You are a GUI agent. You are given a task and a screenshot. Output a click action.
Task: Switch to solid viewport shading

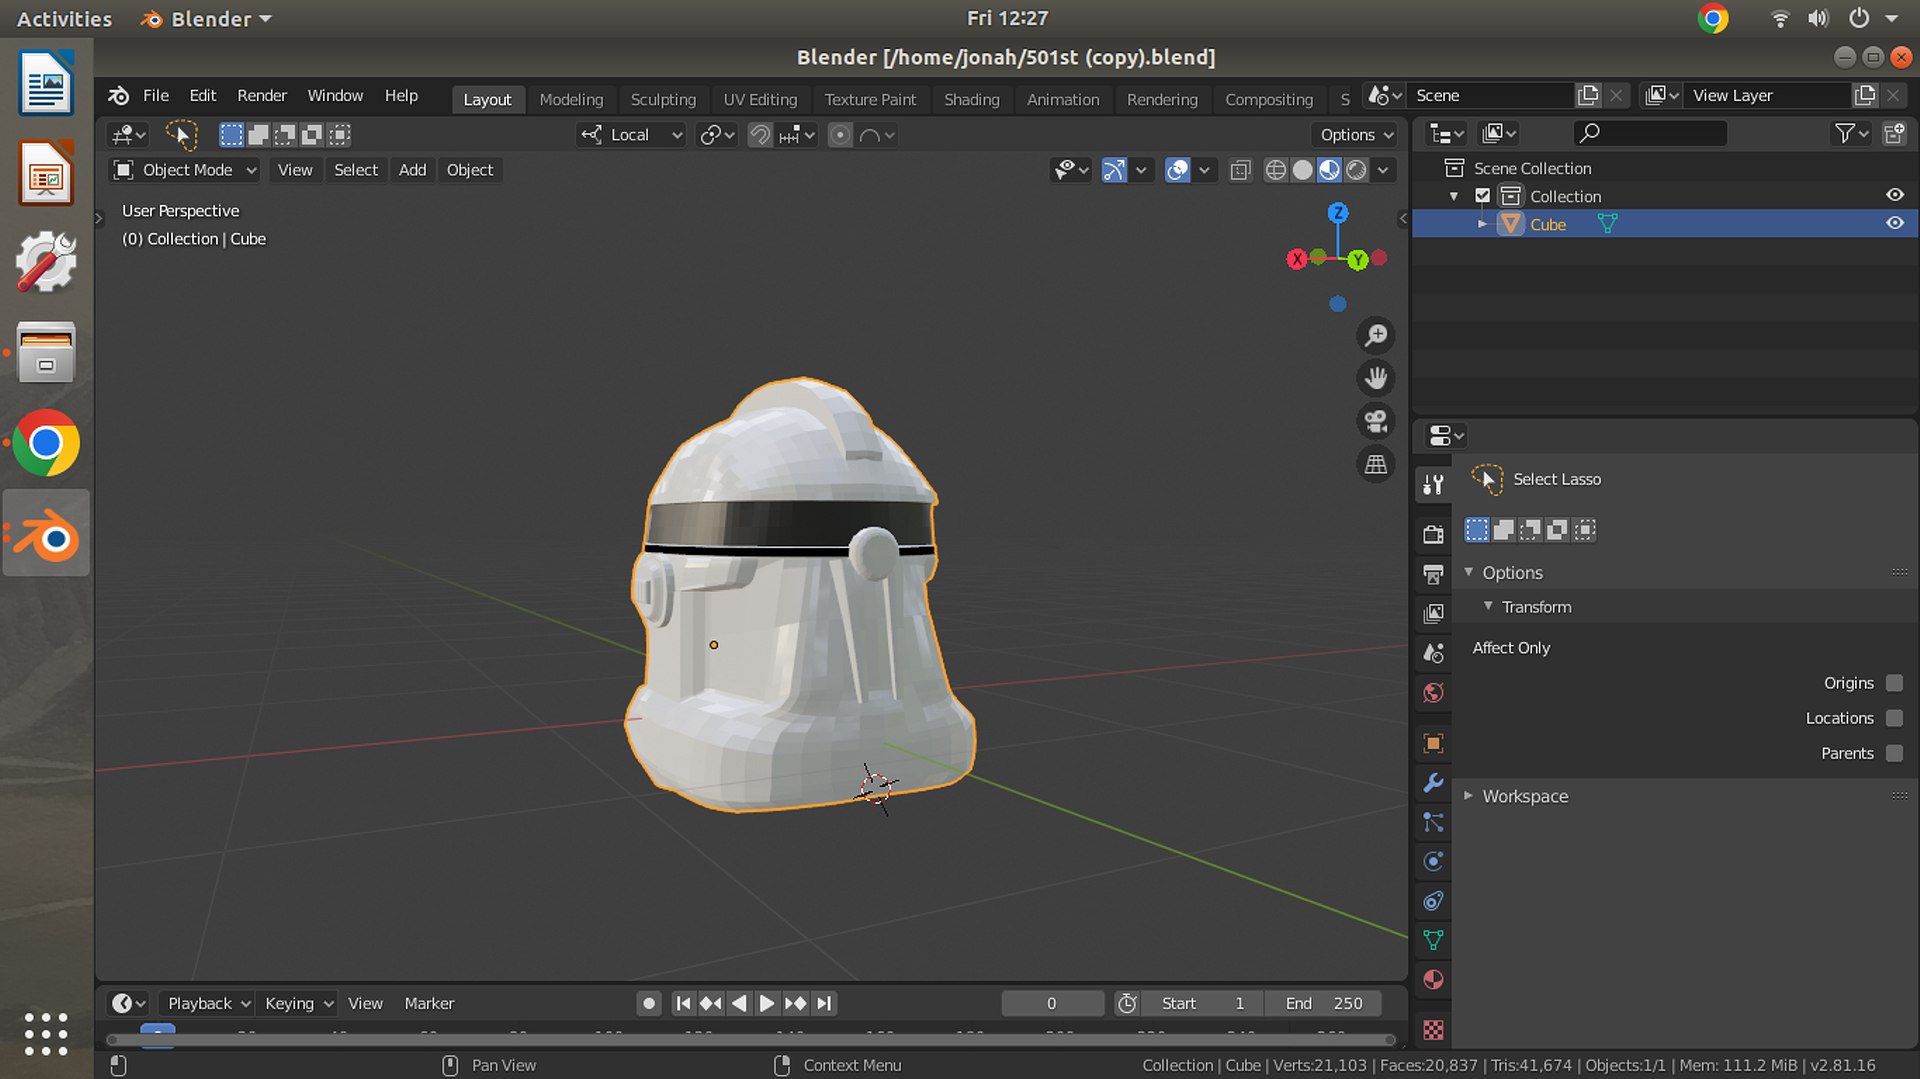point(1302,170)
